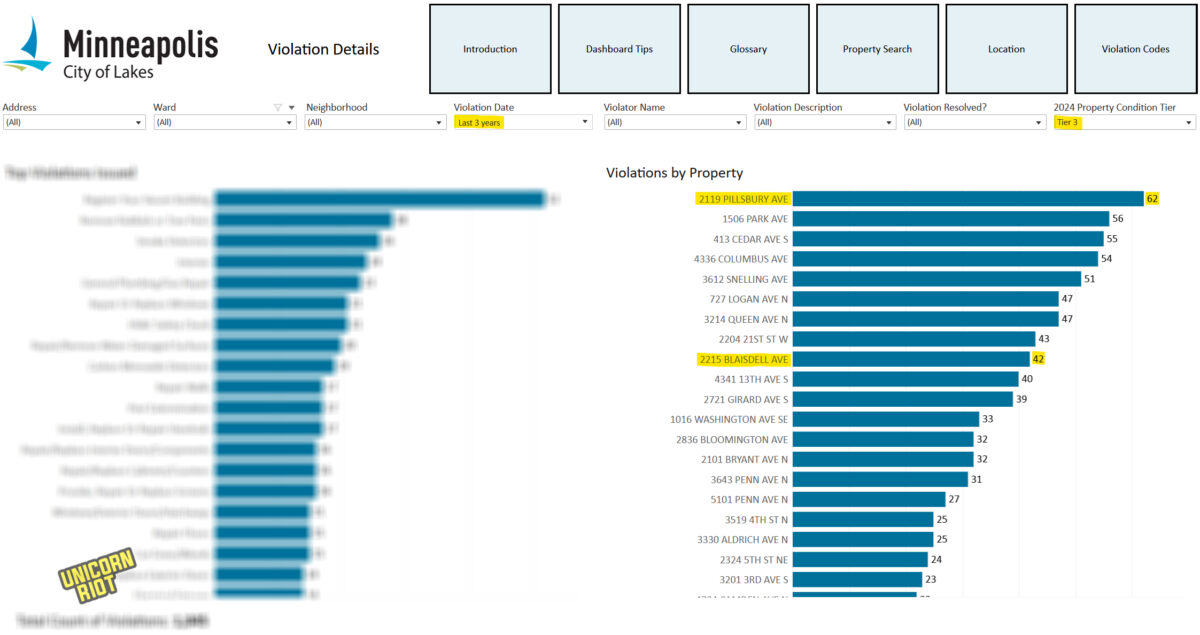This screenshot has height=635, width=1200.
Task: Select the 2119 PILLSBURY AVE bar
Action: [967, 199]
